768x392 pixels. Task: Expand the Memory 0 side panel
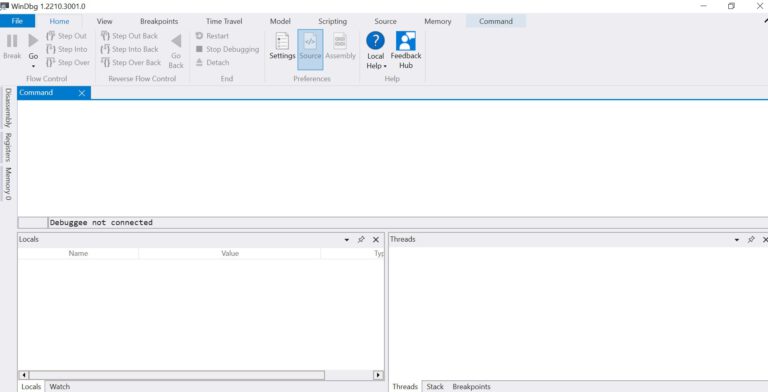8,184
